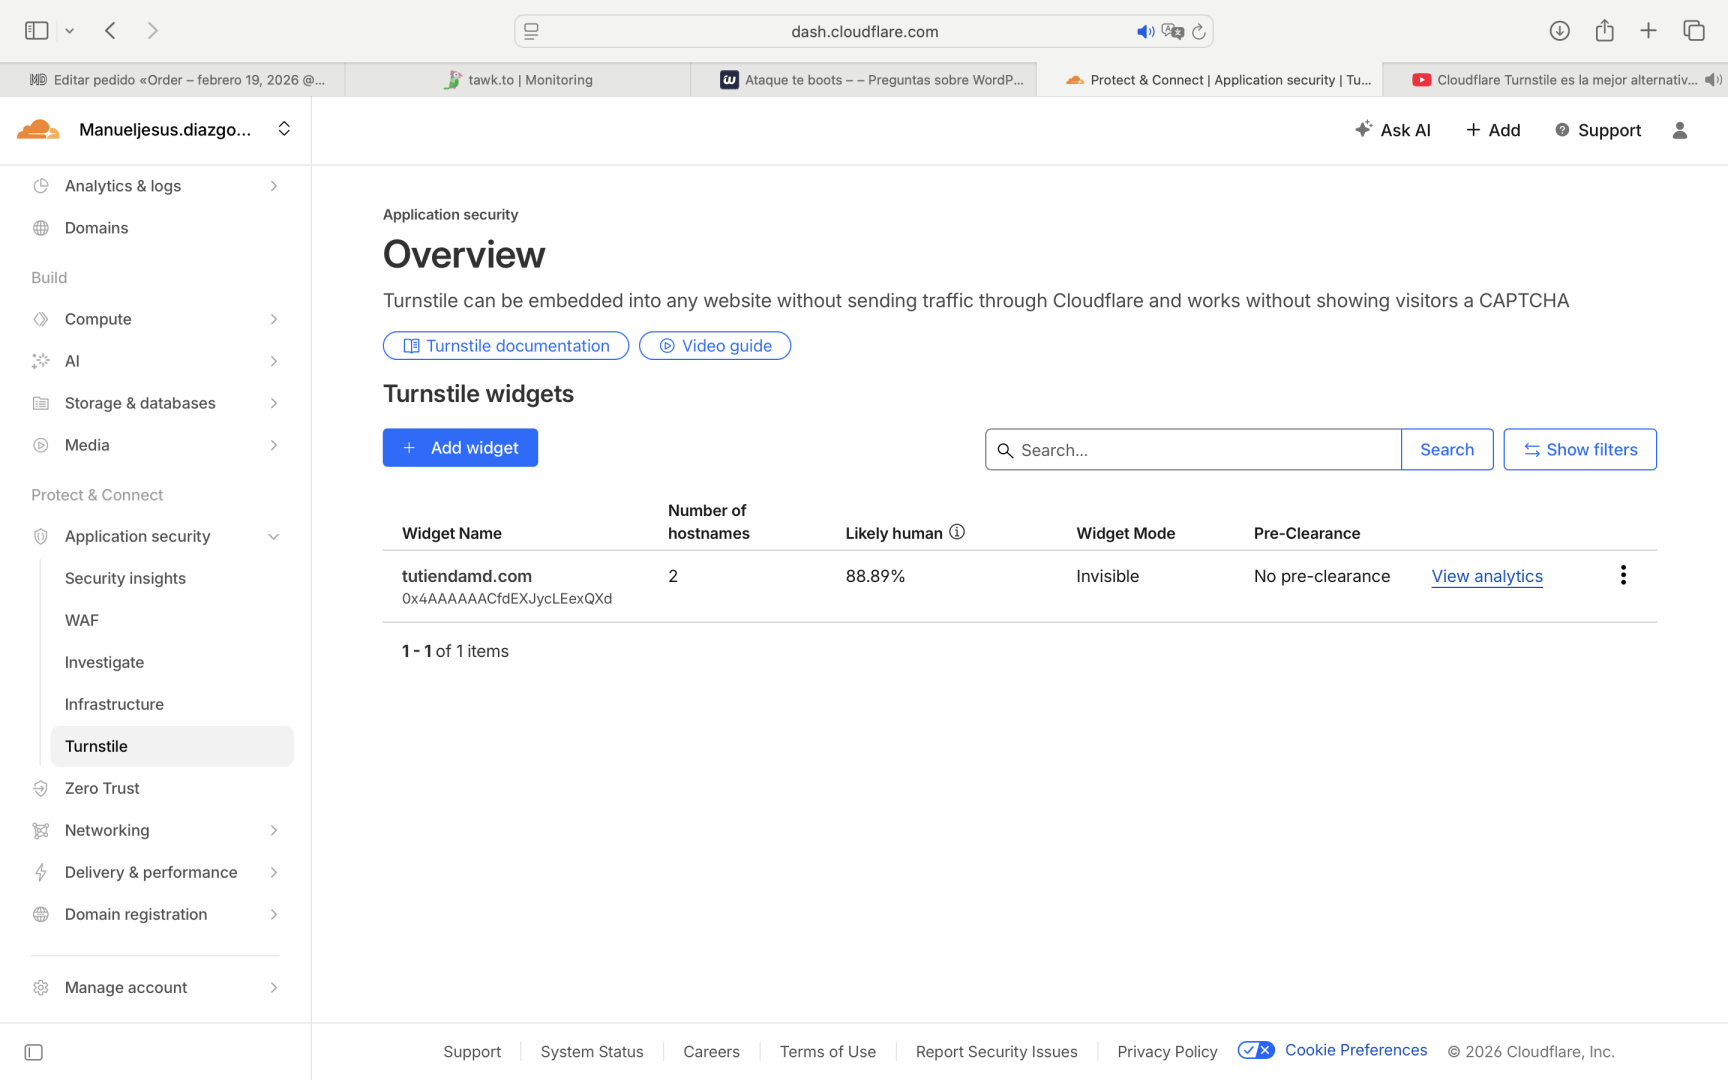The width and height of the screenshot is (1728, 1080).
Task: Collapse sidebar using bottom-left panel icon
Action: [x=34, y=1052]
